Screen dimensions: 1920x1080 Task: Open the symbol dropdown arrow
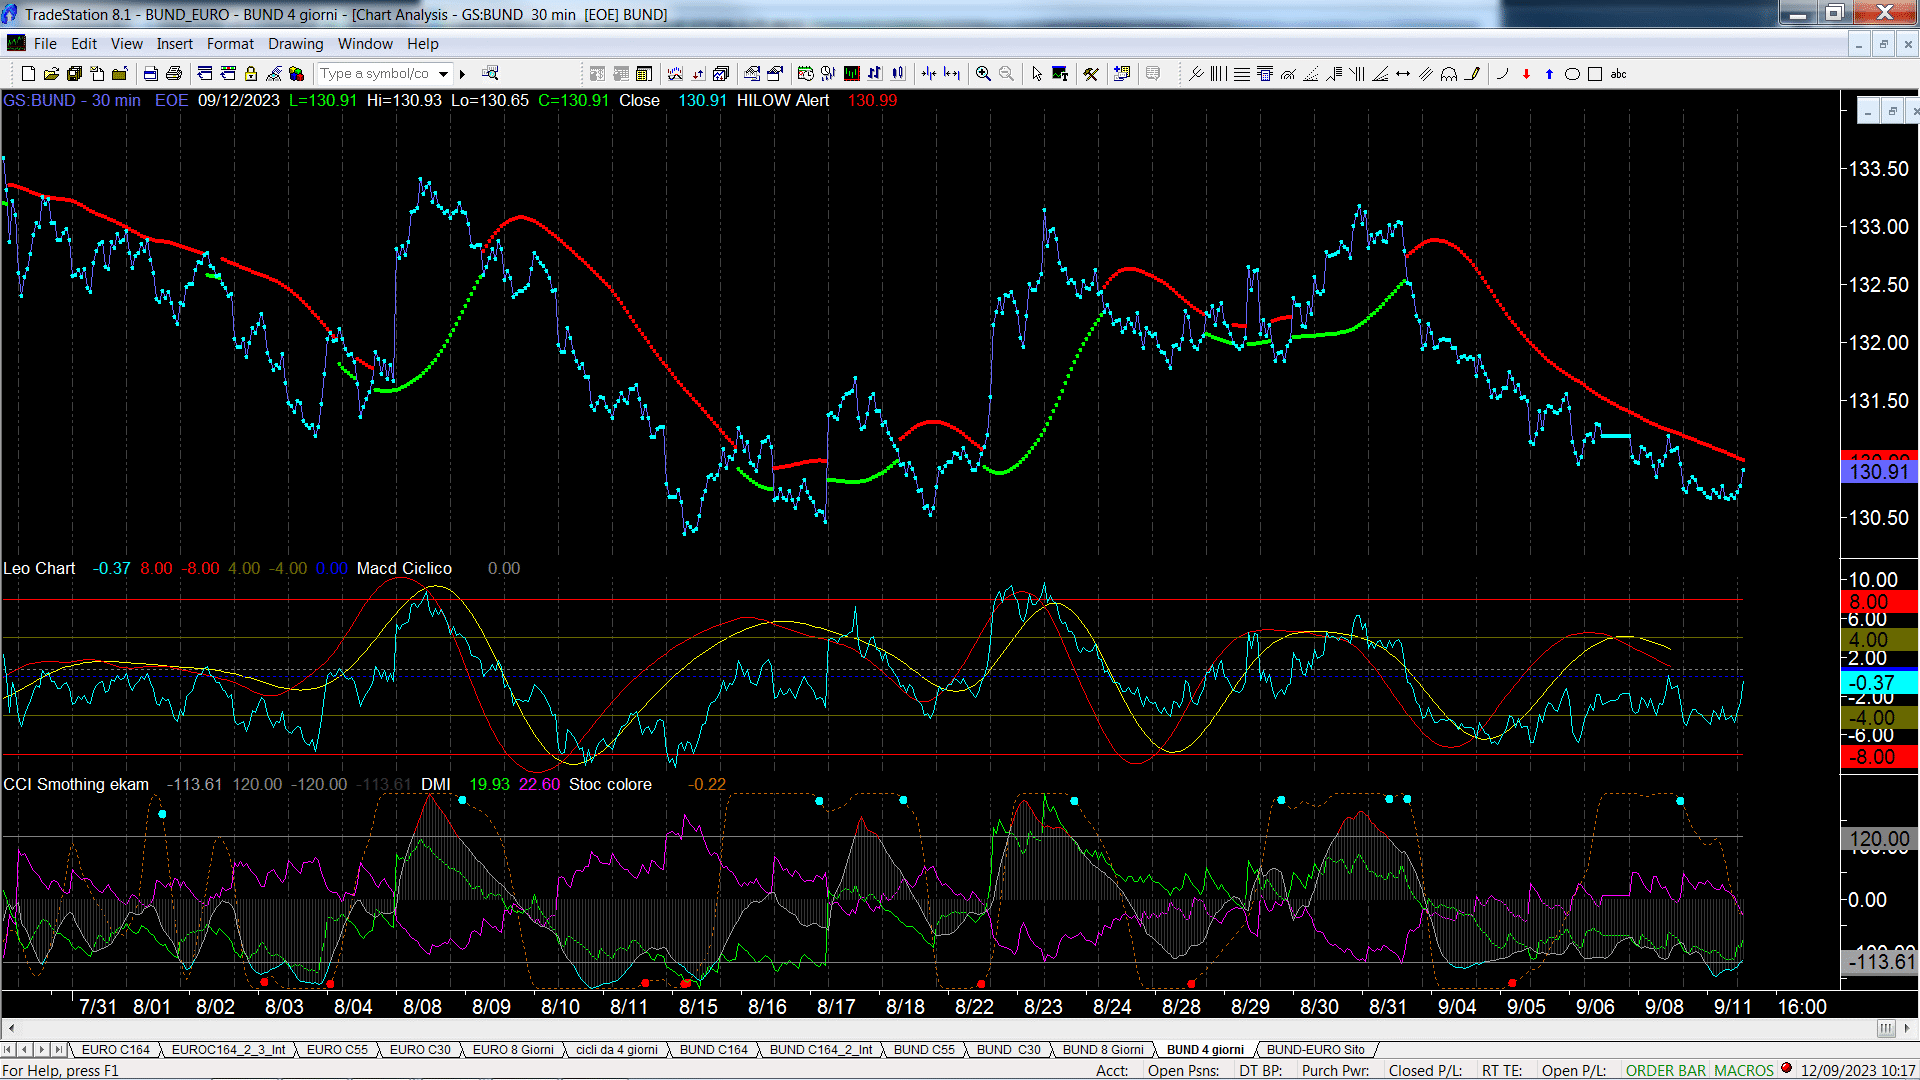(444, 73)
